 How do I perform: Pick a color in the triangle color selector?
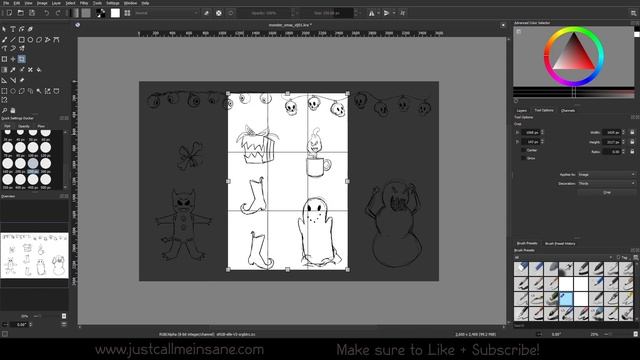coord(574,56)
